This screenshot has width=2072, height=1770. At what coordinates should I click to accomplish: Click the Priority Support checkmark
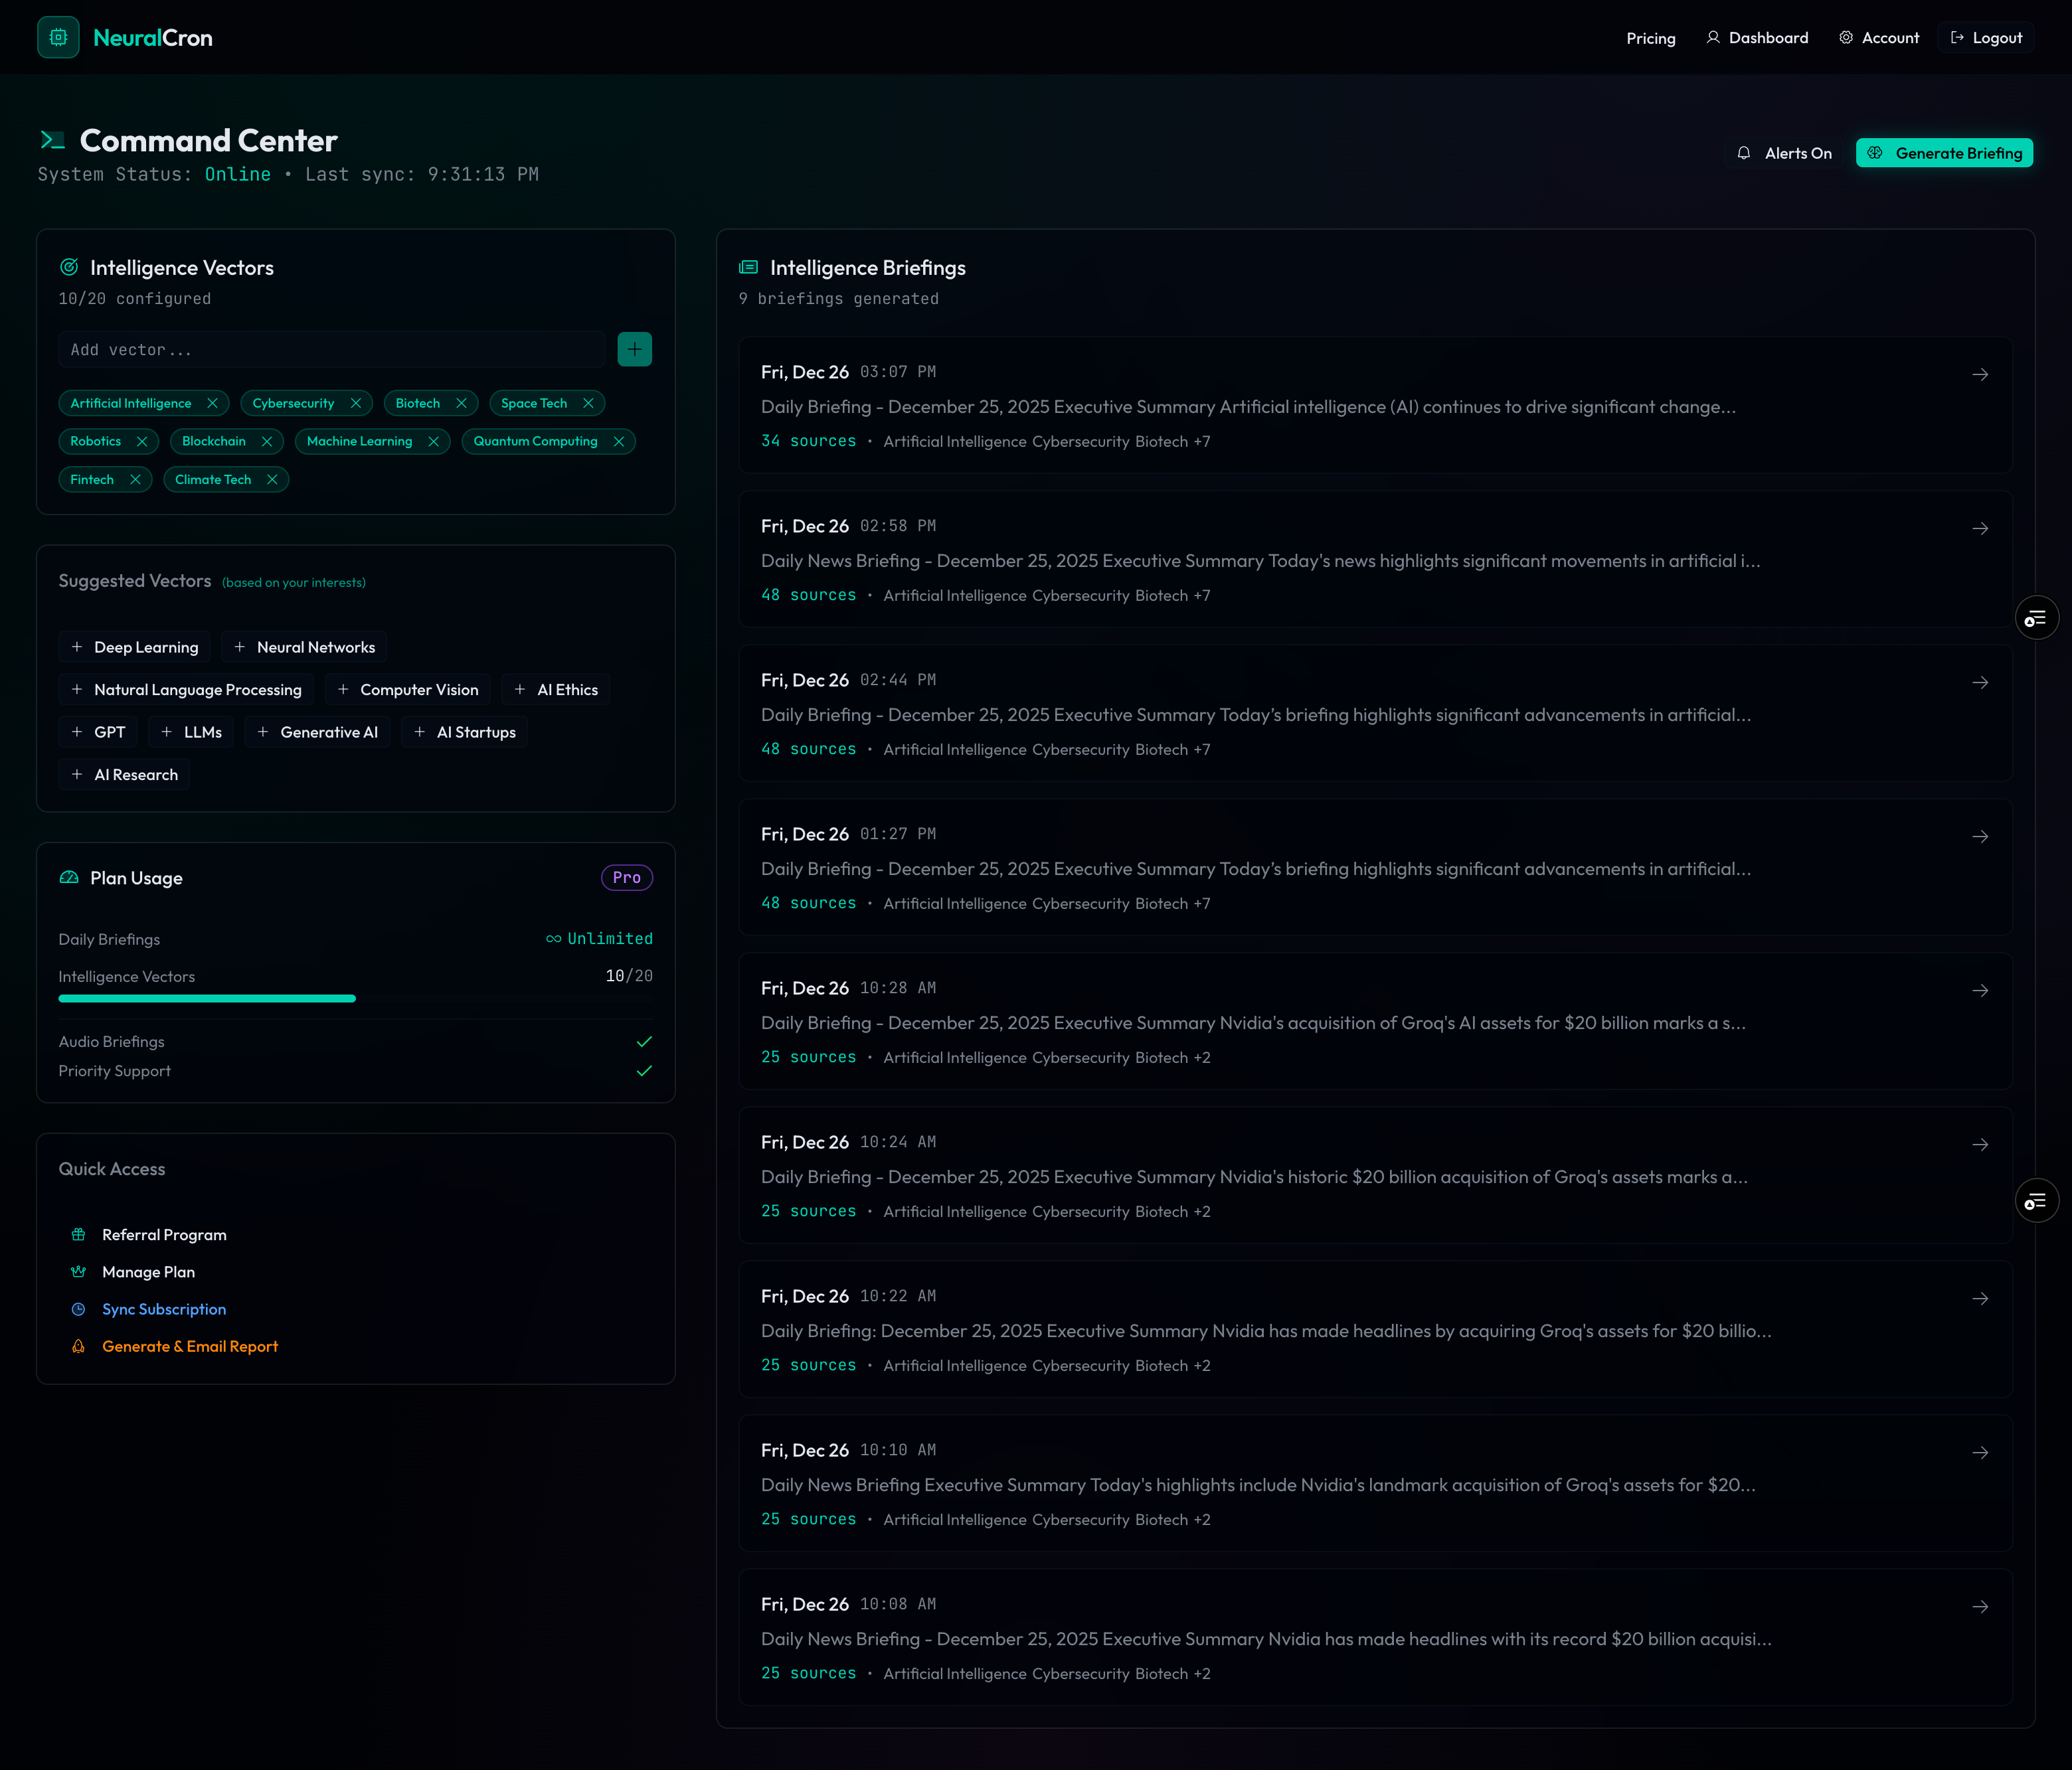645,1071
